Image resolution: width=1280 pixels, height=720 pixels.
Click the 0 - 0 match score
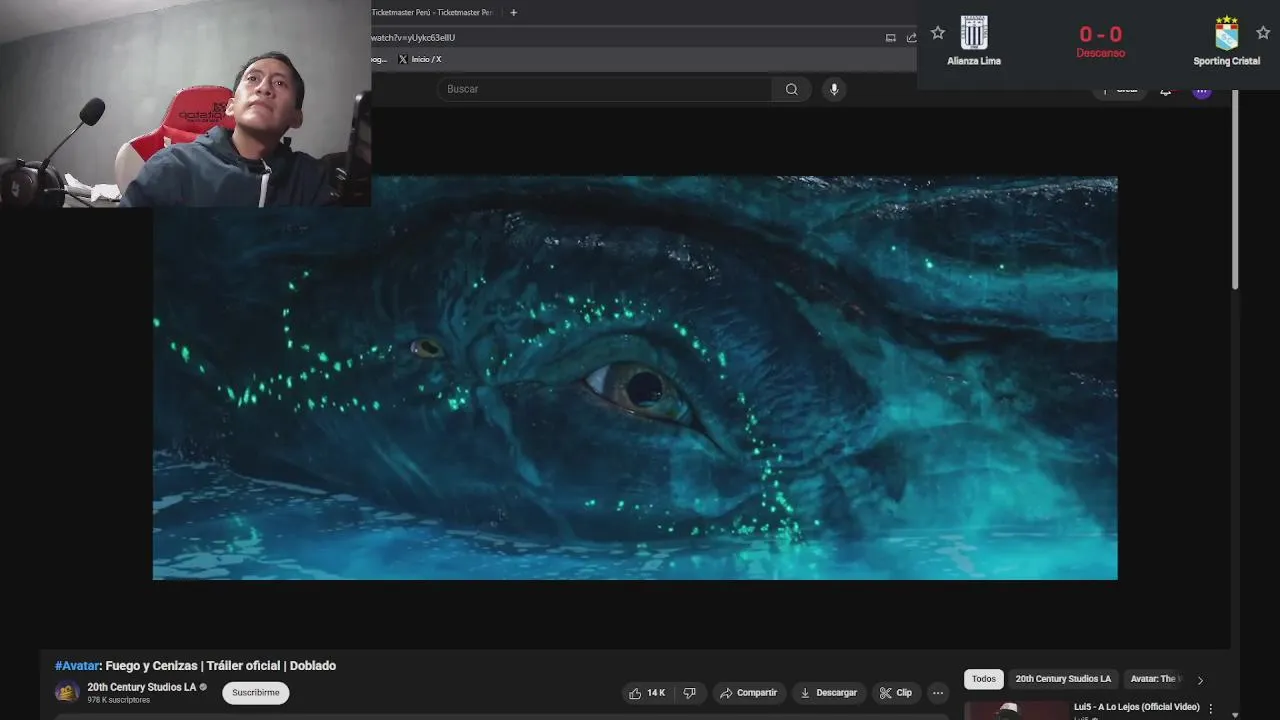click(1101, 35)
